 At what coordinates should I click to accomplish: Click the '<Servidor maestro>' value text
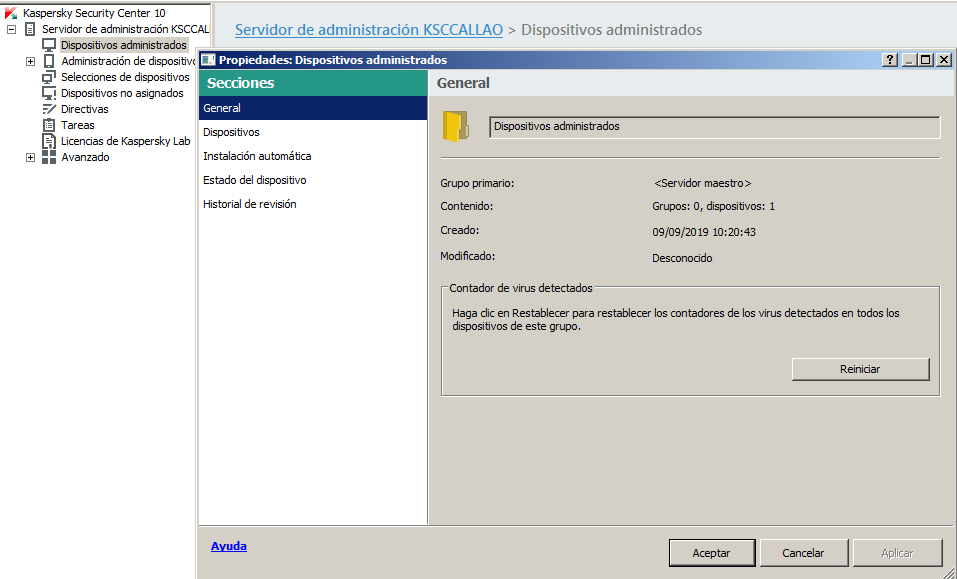pyautogui.click(x=702, y=183)
